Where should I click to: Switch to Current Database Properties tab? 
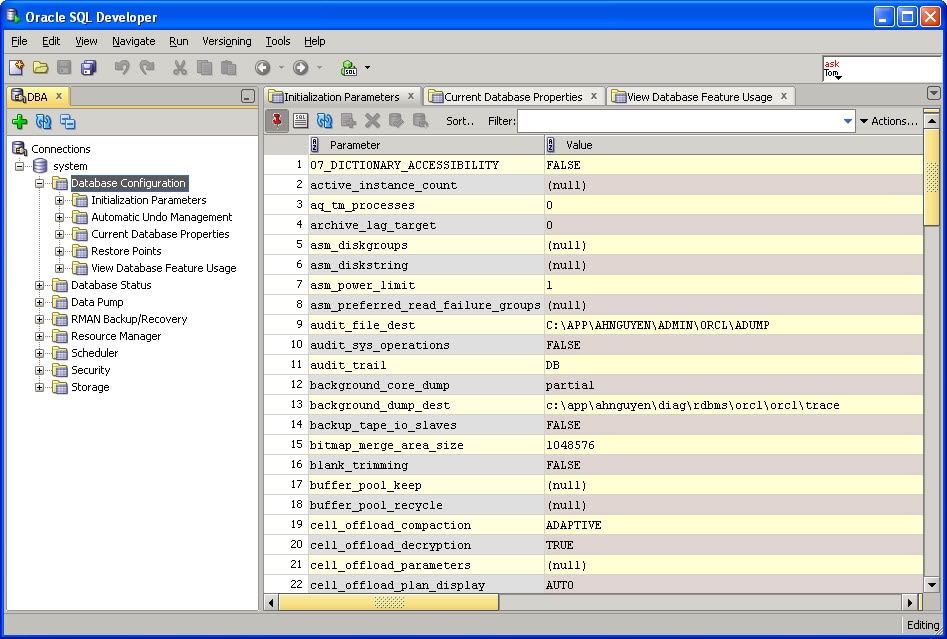click(512, 97)
